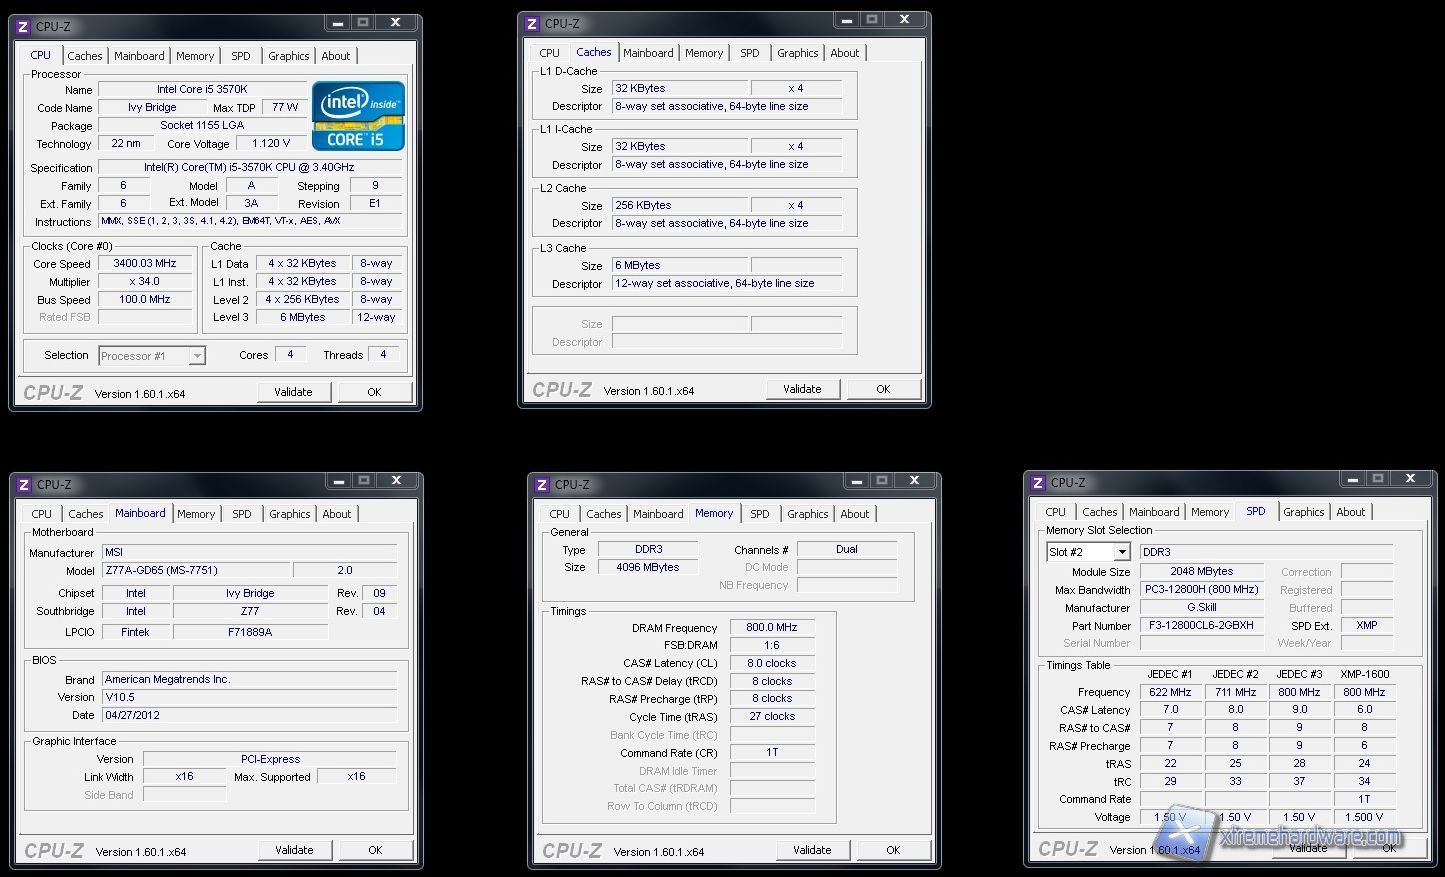The image size is (1445, 877).
Task: Click CPU-Z title icon in Memory tab window
Action: 542,484
